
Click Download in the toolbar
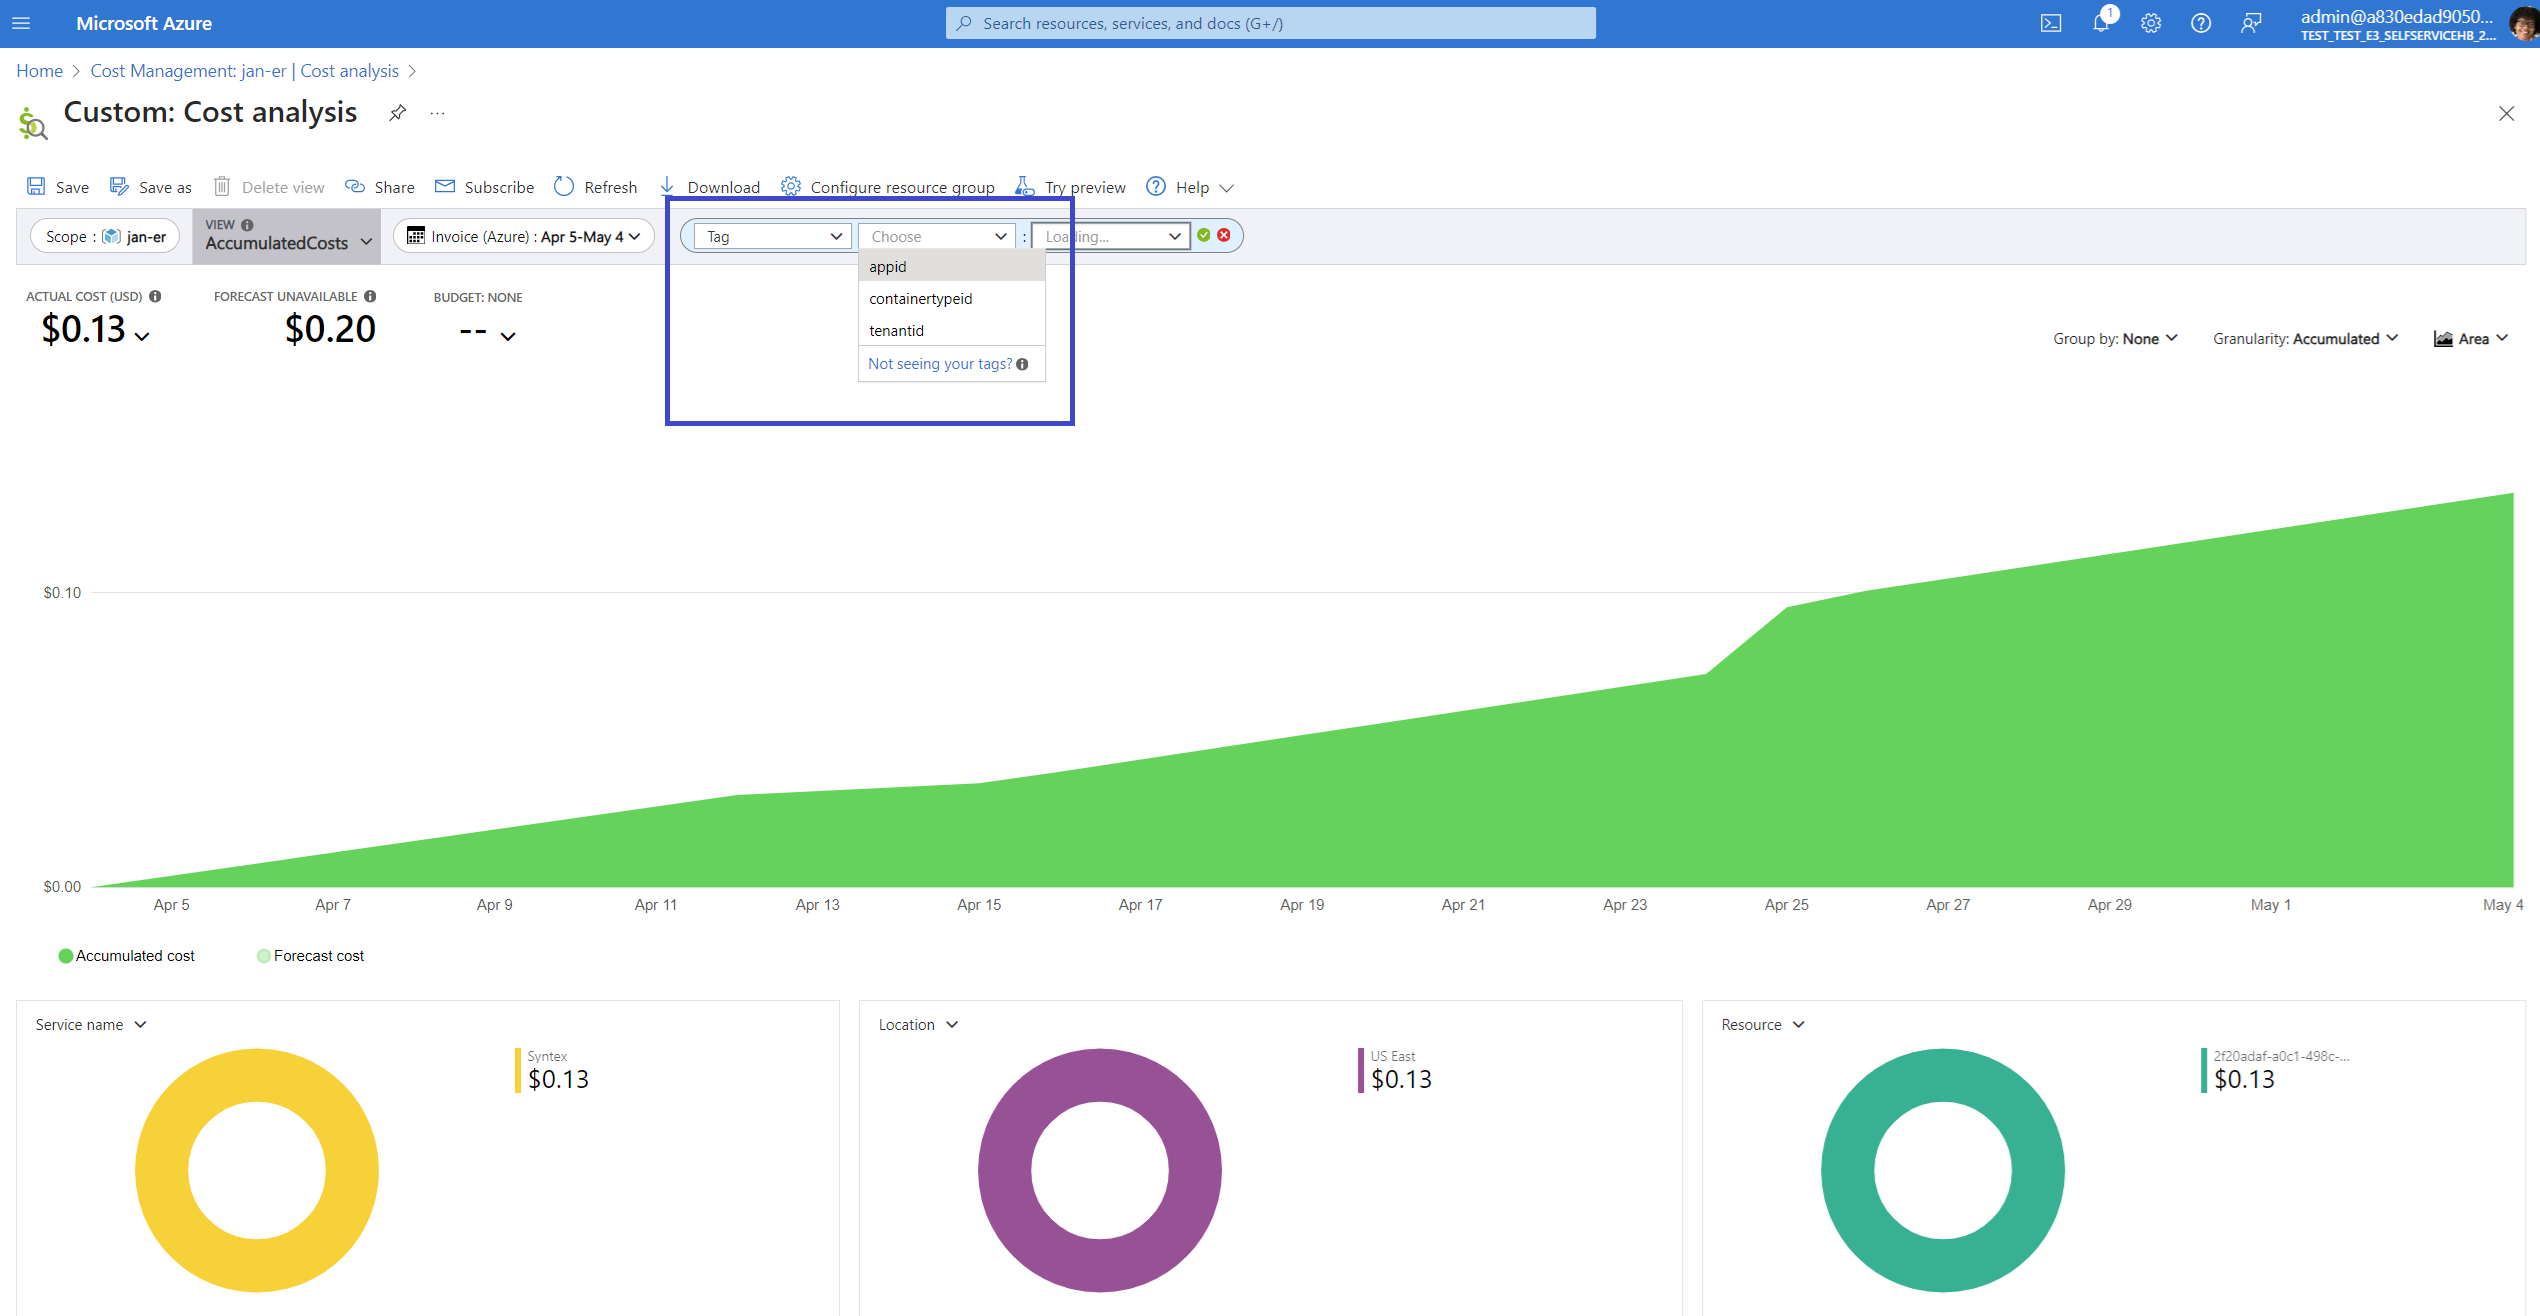coord(710,187)
